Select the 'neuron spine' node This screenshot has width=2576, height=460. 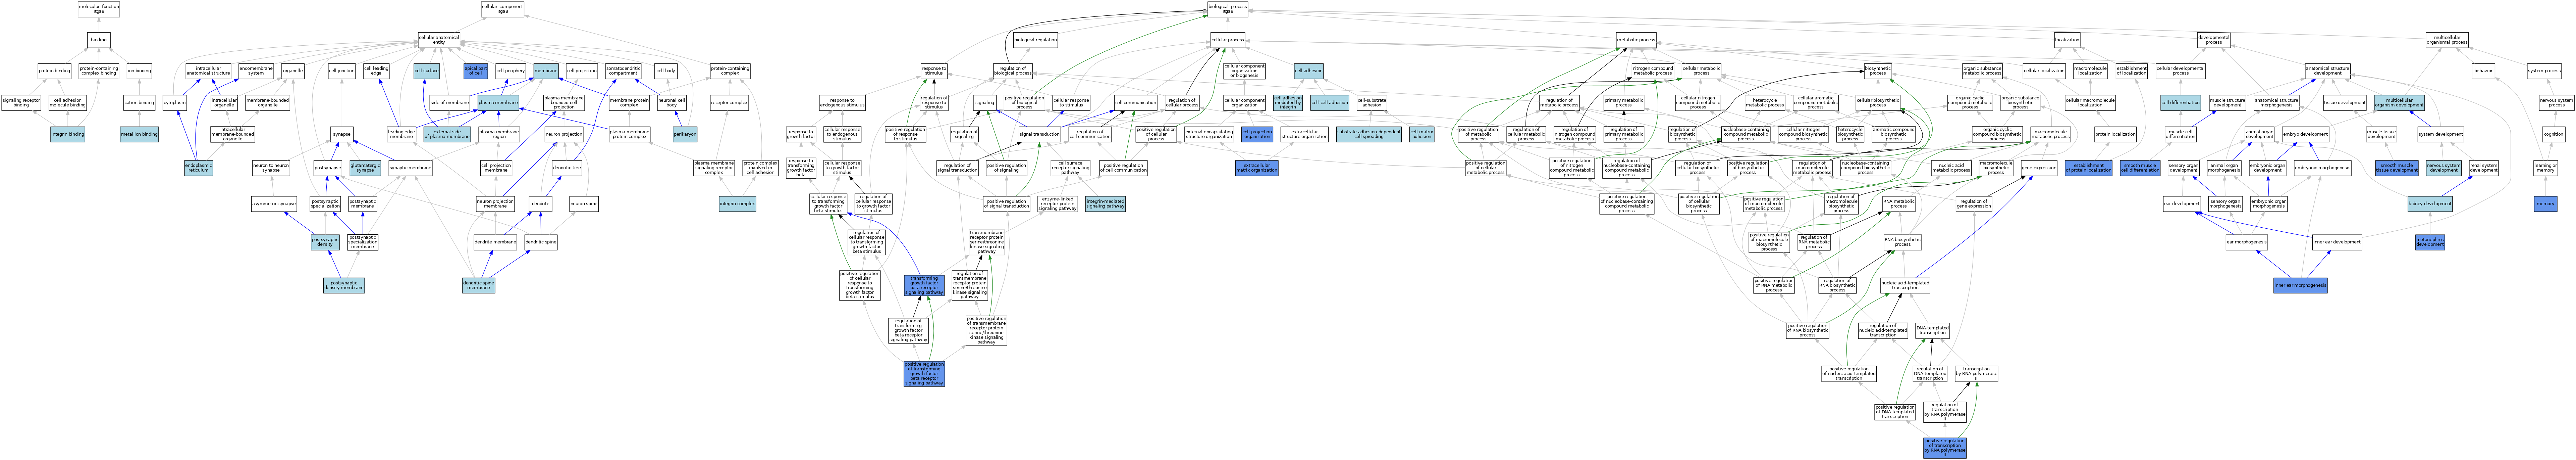click(x=584, y=204)
